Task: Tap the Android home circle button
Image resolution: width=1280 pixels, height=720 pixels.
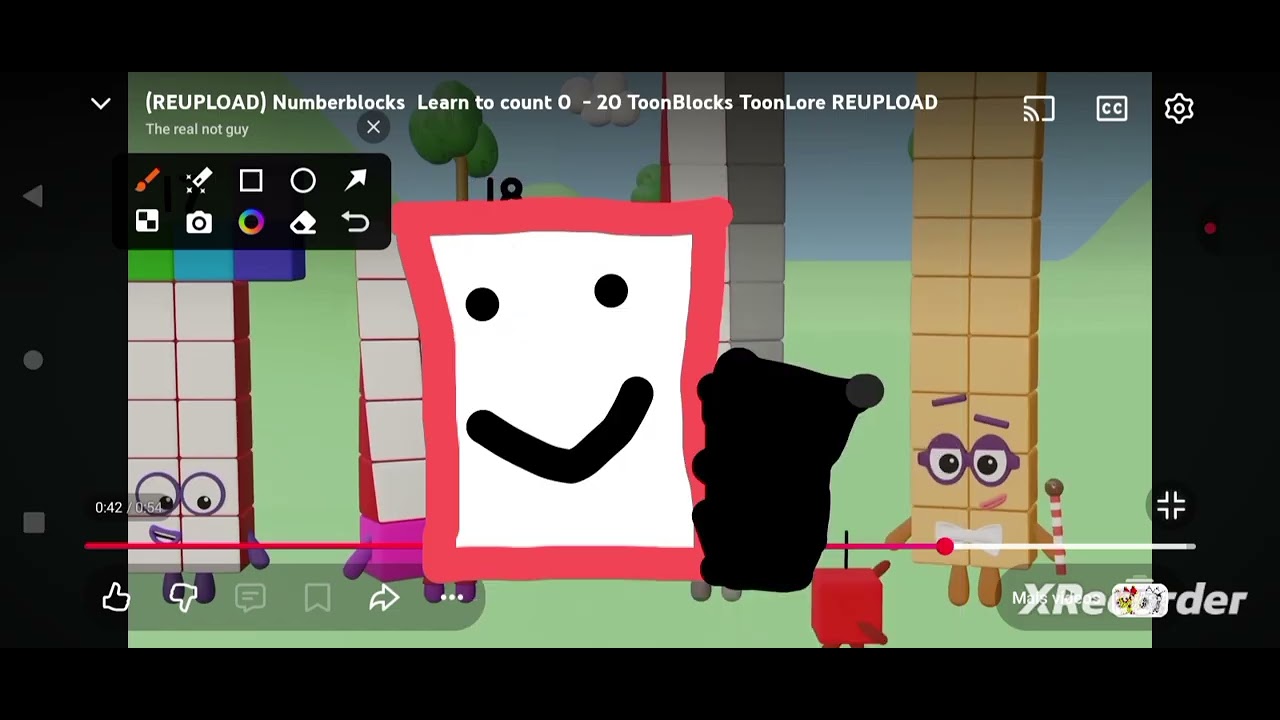Action: click(33, 360)
